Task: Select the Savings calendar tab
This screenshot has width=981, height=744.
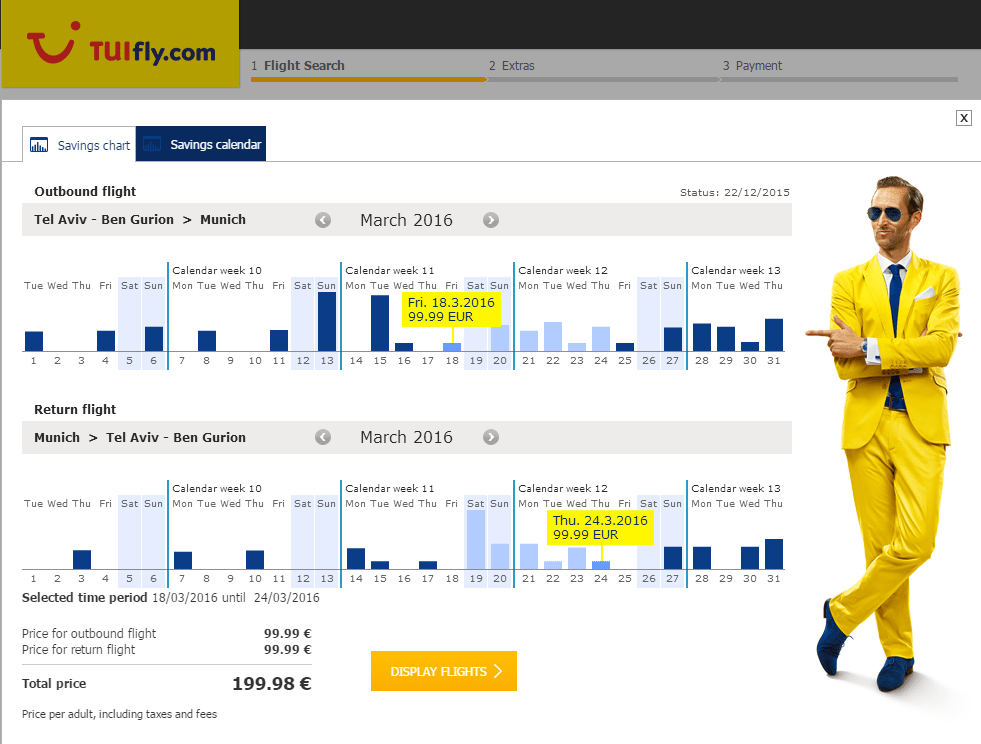Action: click(x=201, y=144)
